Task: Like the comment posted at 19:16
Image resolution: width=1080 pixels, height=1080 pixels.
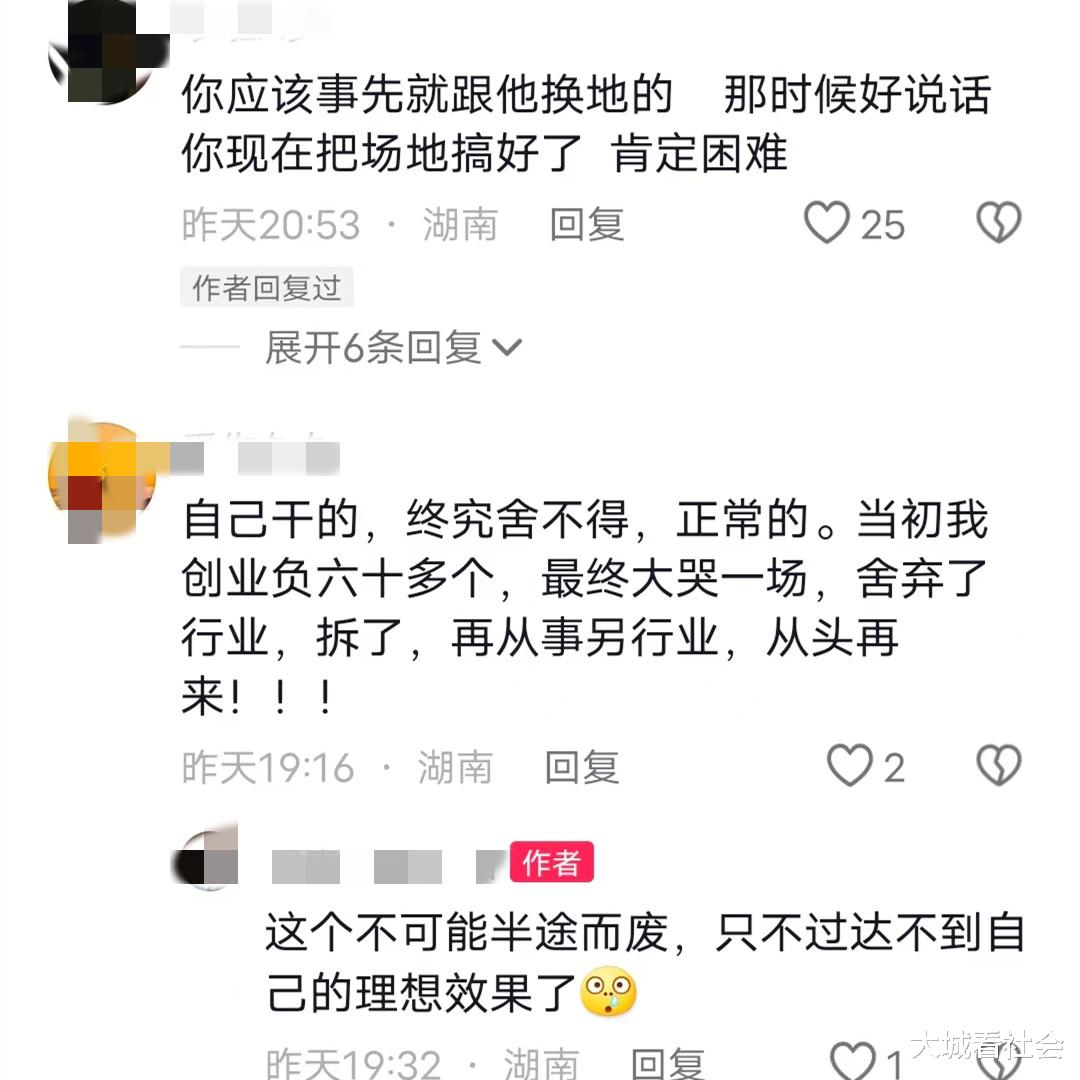Action: coord(849,765)
